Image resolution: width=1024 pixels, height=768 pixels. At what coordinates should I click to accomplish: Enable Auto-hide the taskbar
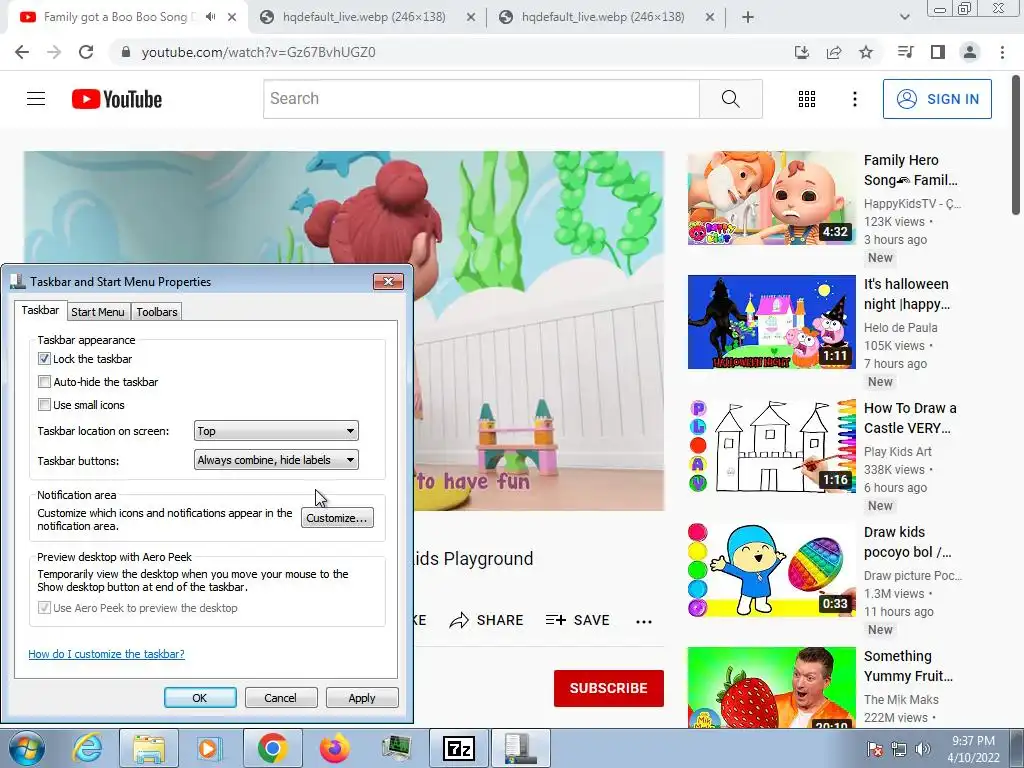44,381
